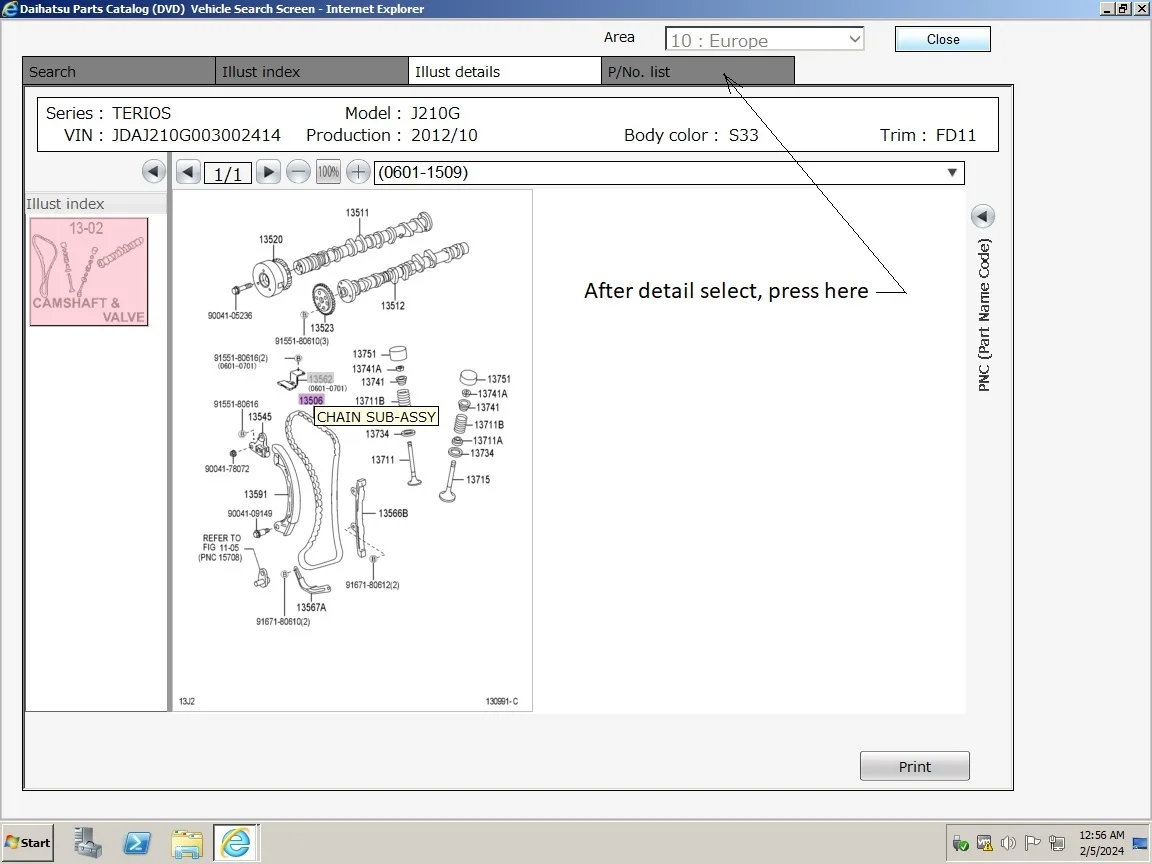Zoom out the parts illustration
The image size is (1152, 864).
(298, 172)
